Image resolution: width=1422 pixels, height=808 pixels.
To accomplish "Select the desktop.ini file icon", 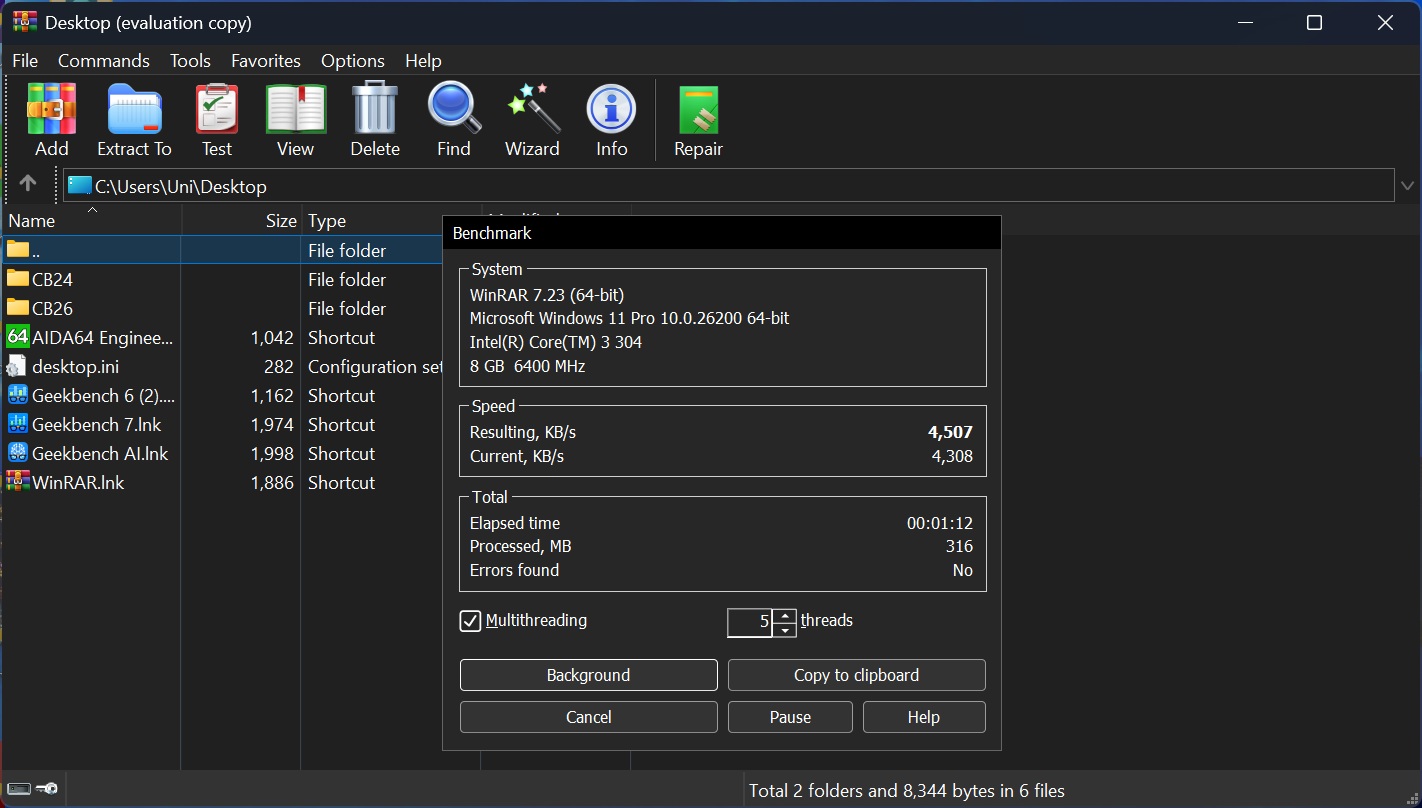I will 18,366.
